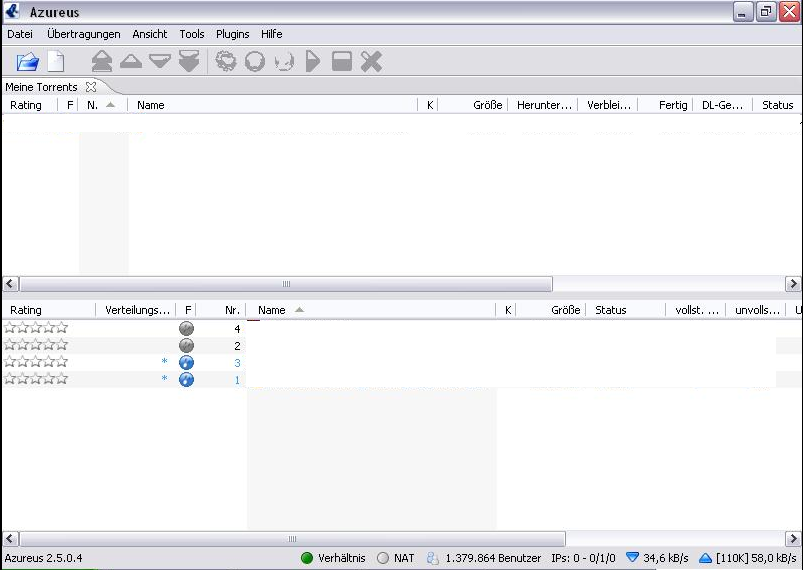
Task: Click blue status icon in row Nr. 3
Action: [186, 363]
